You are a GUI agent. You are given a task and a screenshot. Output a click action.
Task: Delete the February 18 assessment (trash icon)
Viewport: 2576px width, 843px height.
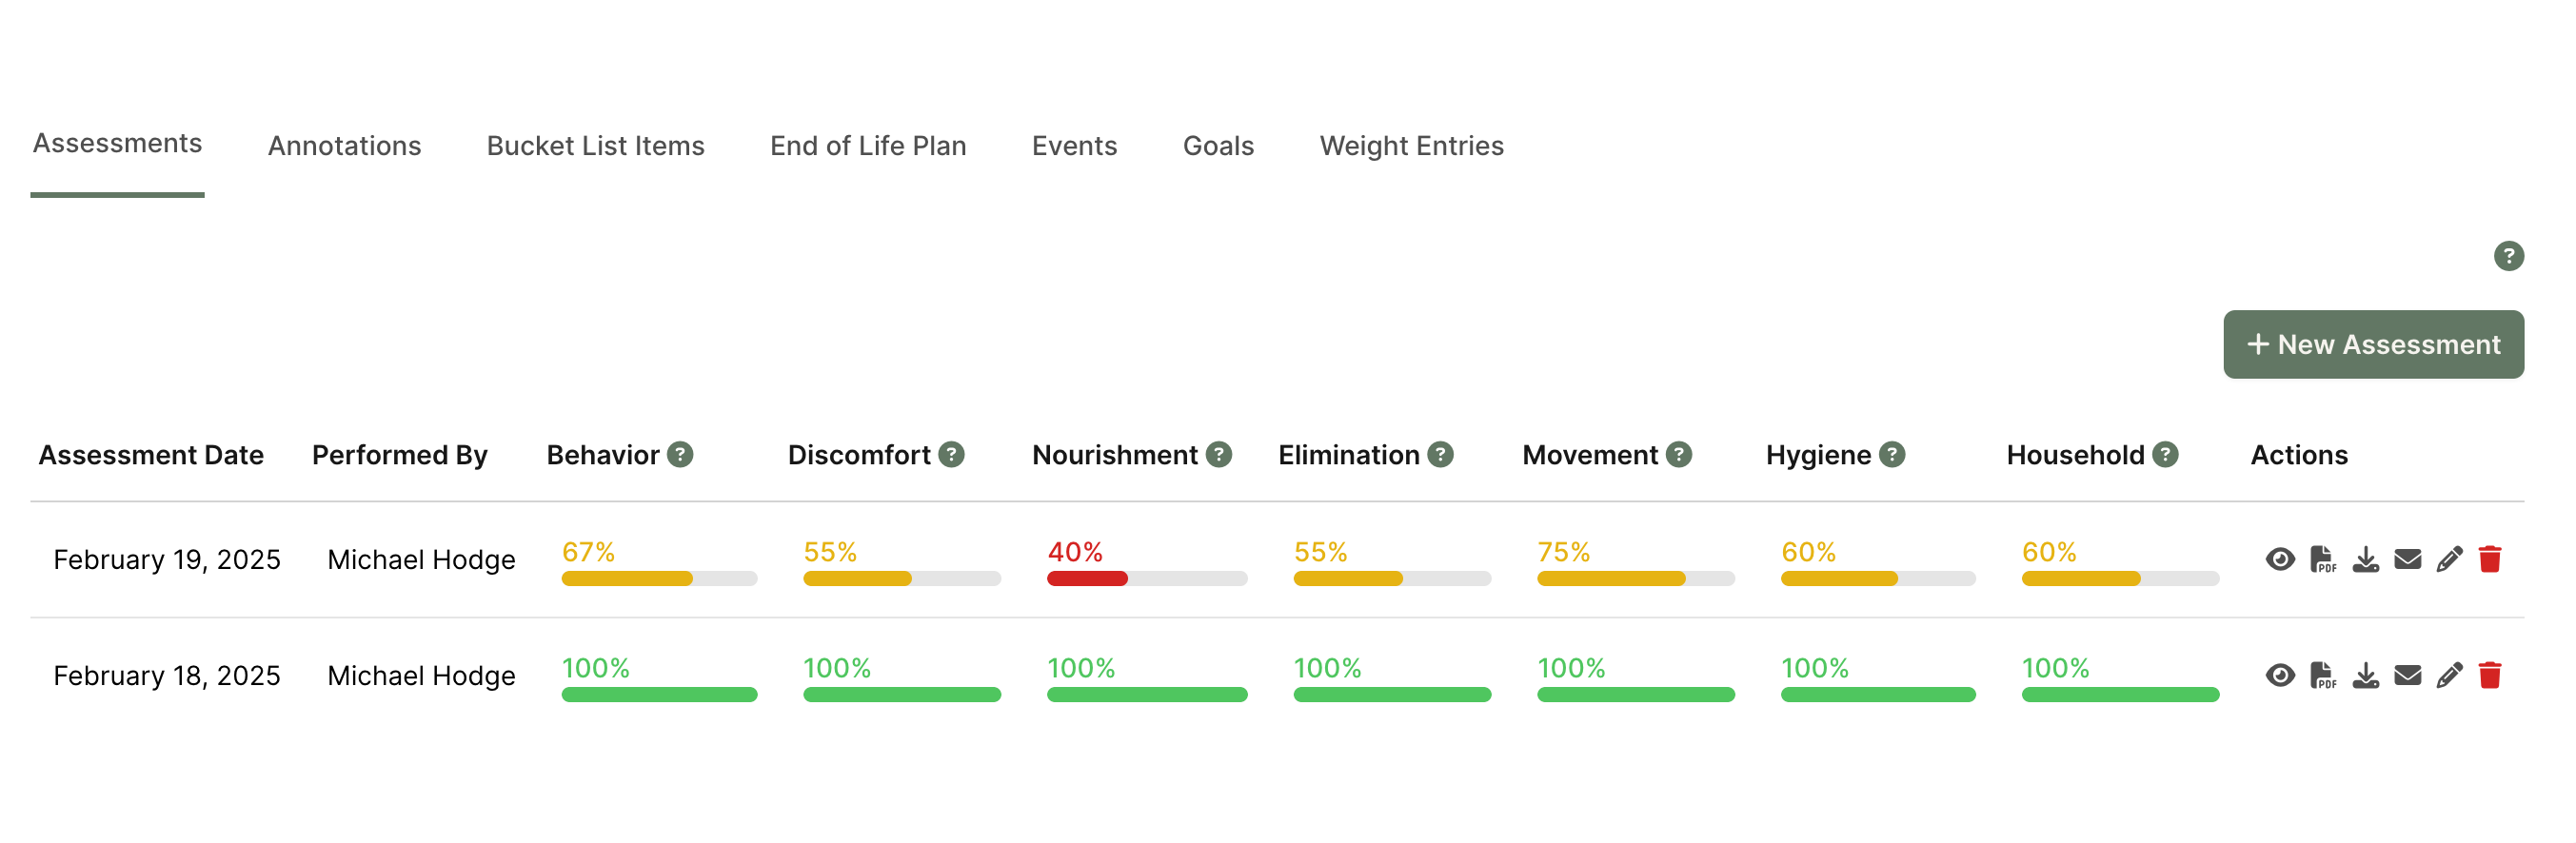(x=2490, y=675)
